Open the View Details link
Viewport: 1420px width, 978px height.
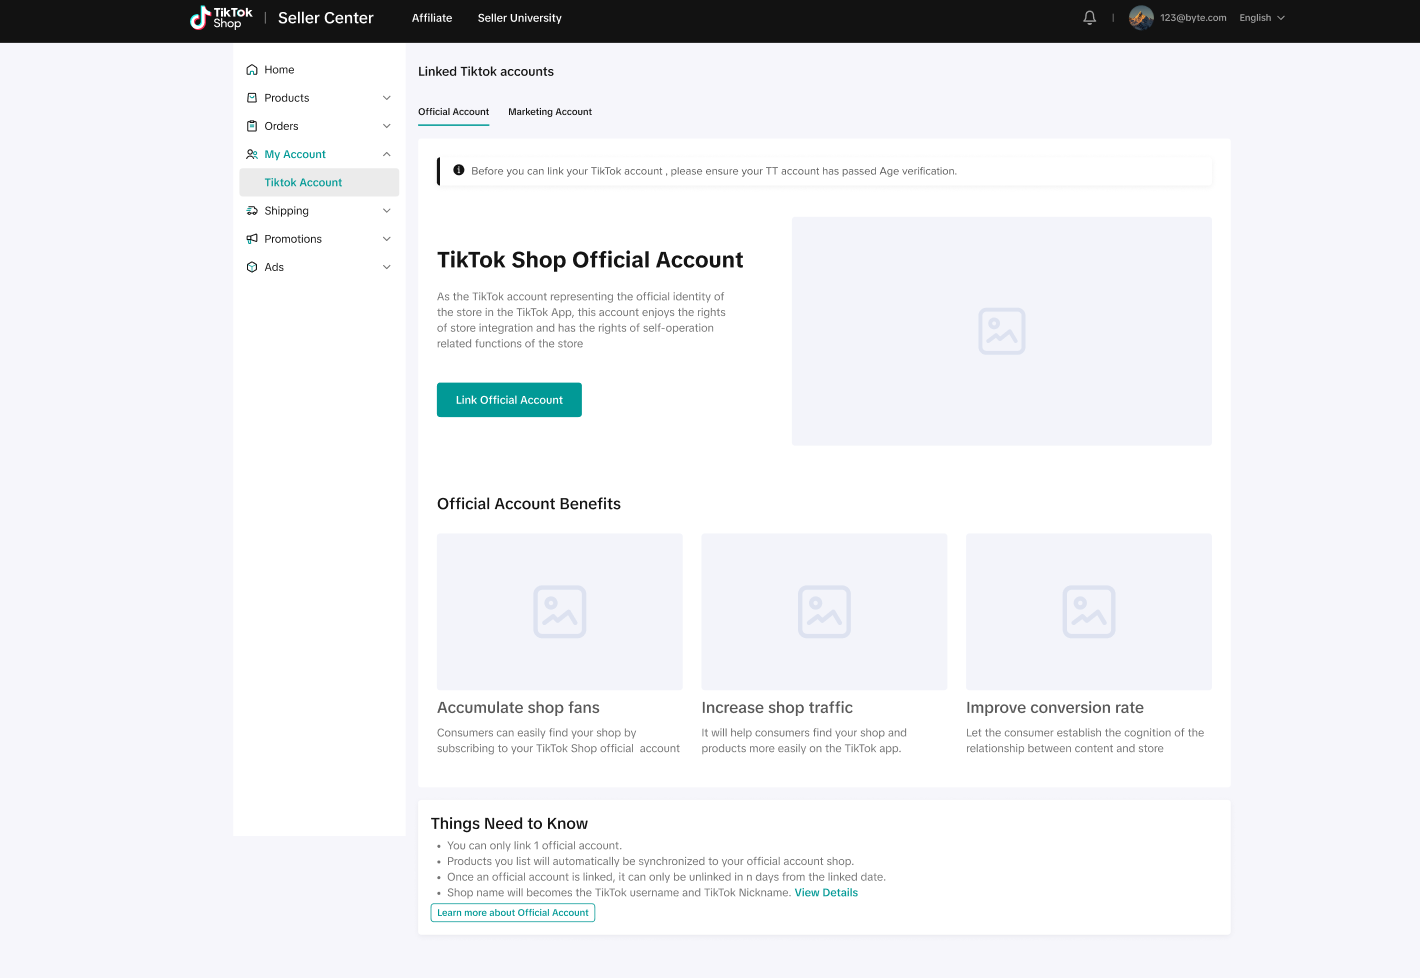(826, 893)
